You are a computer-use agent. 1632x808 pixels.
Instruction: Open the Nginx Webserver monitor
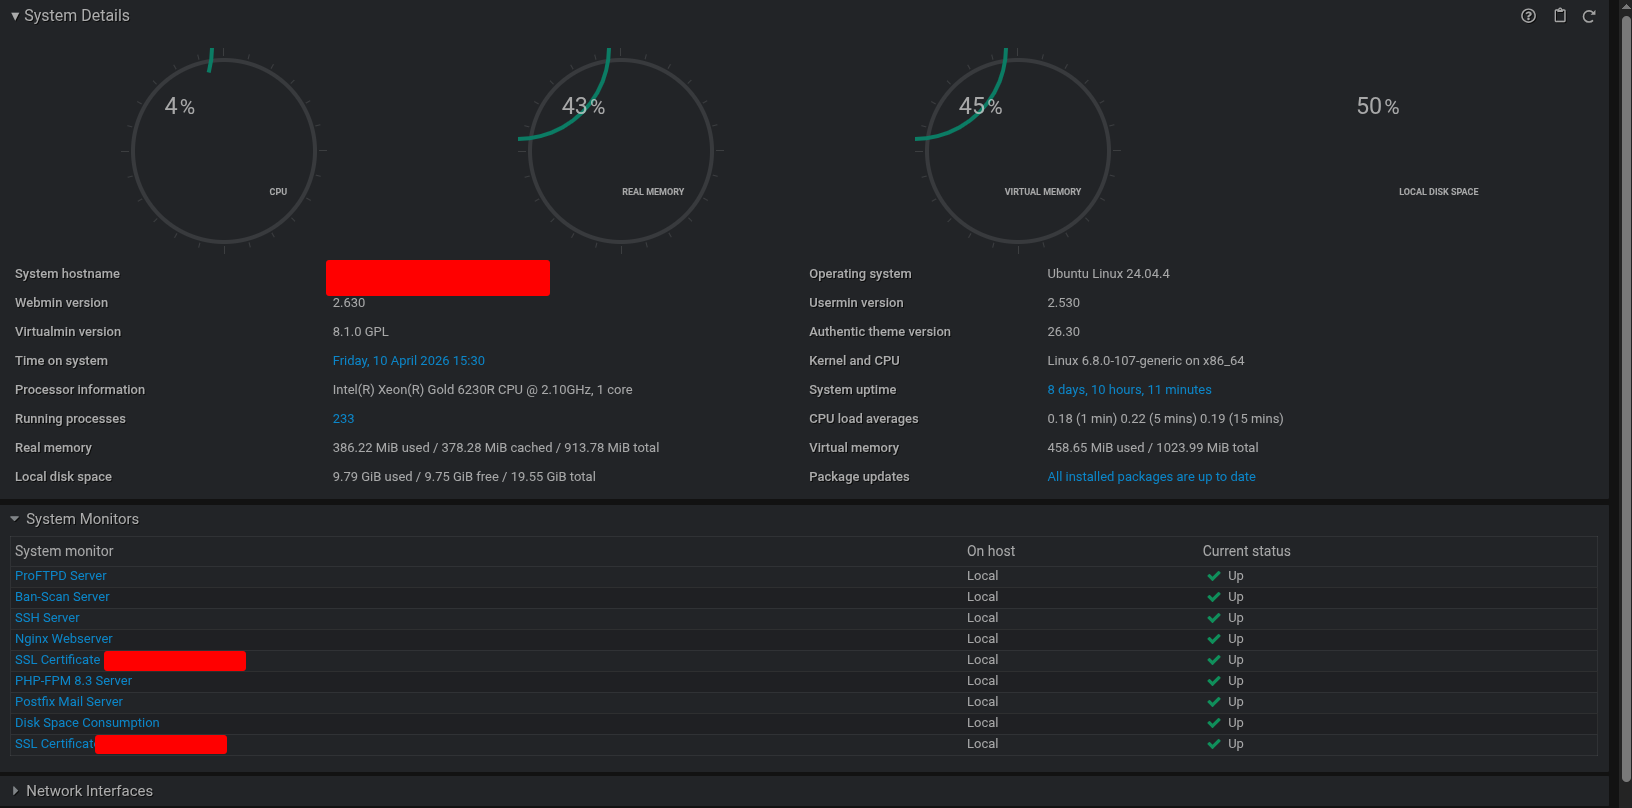click(x=63, y=639)
